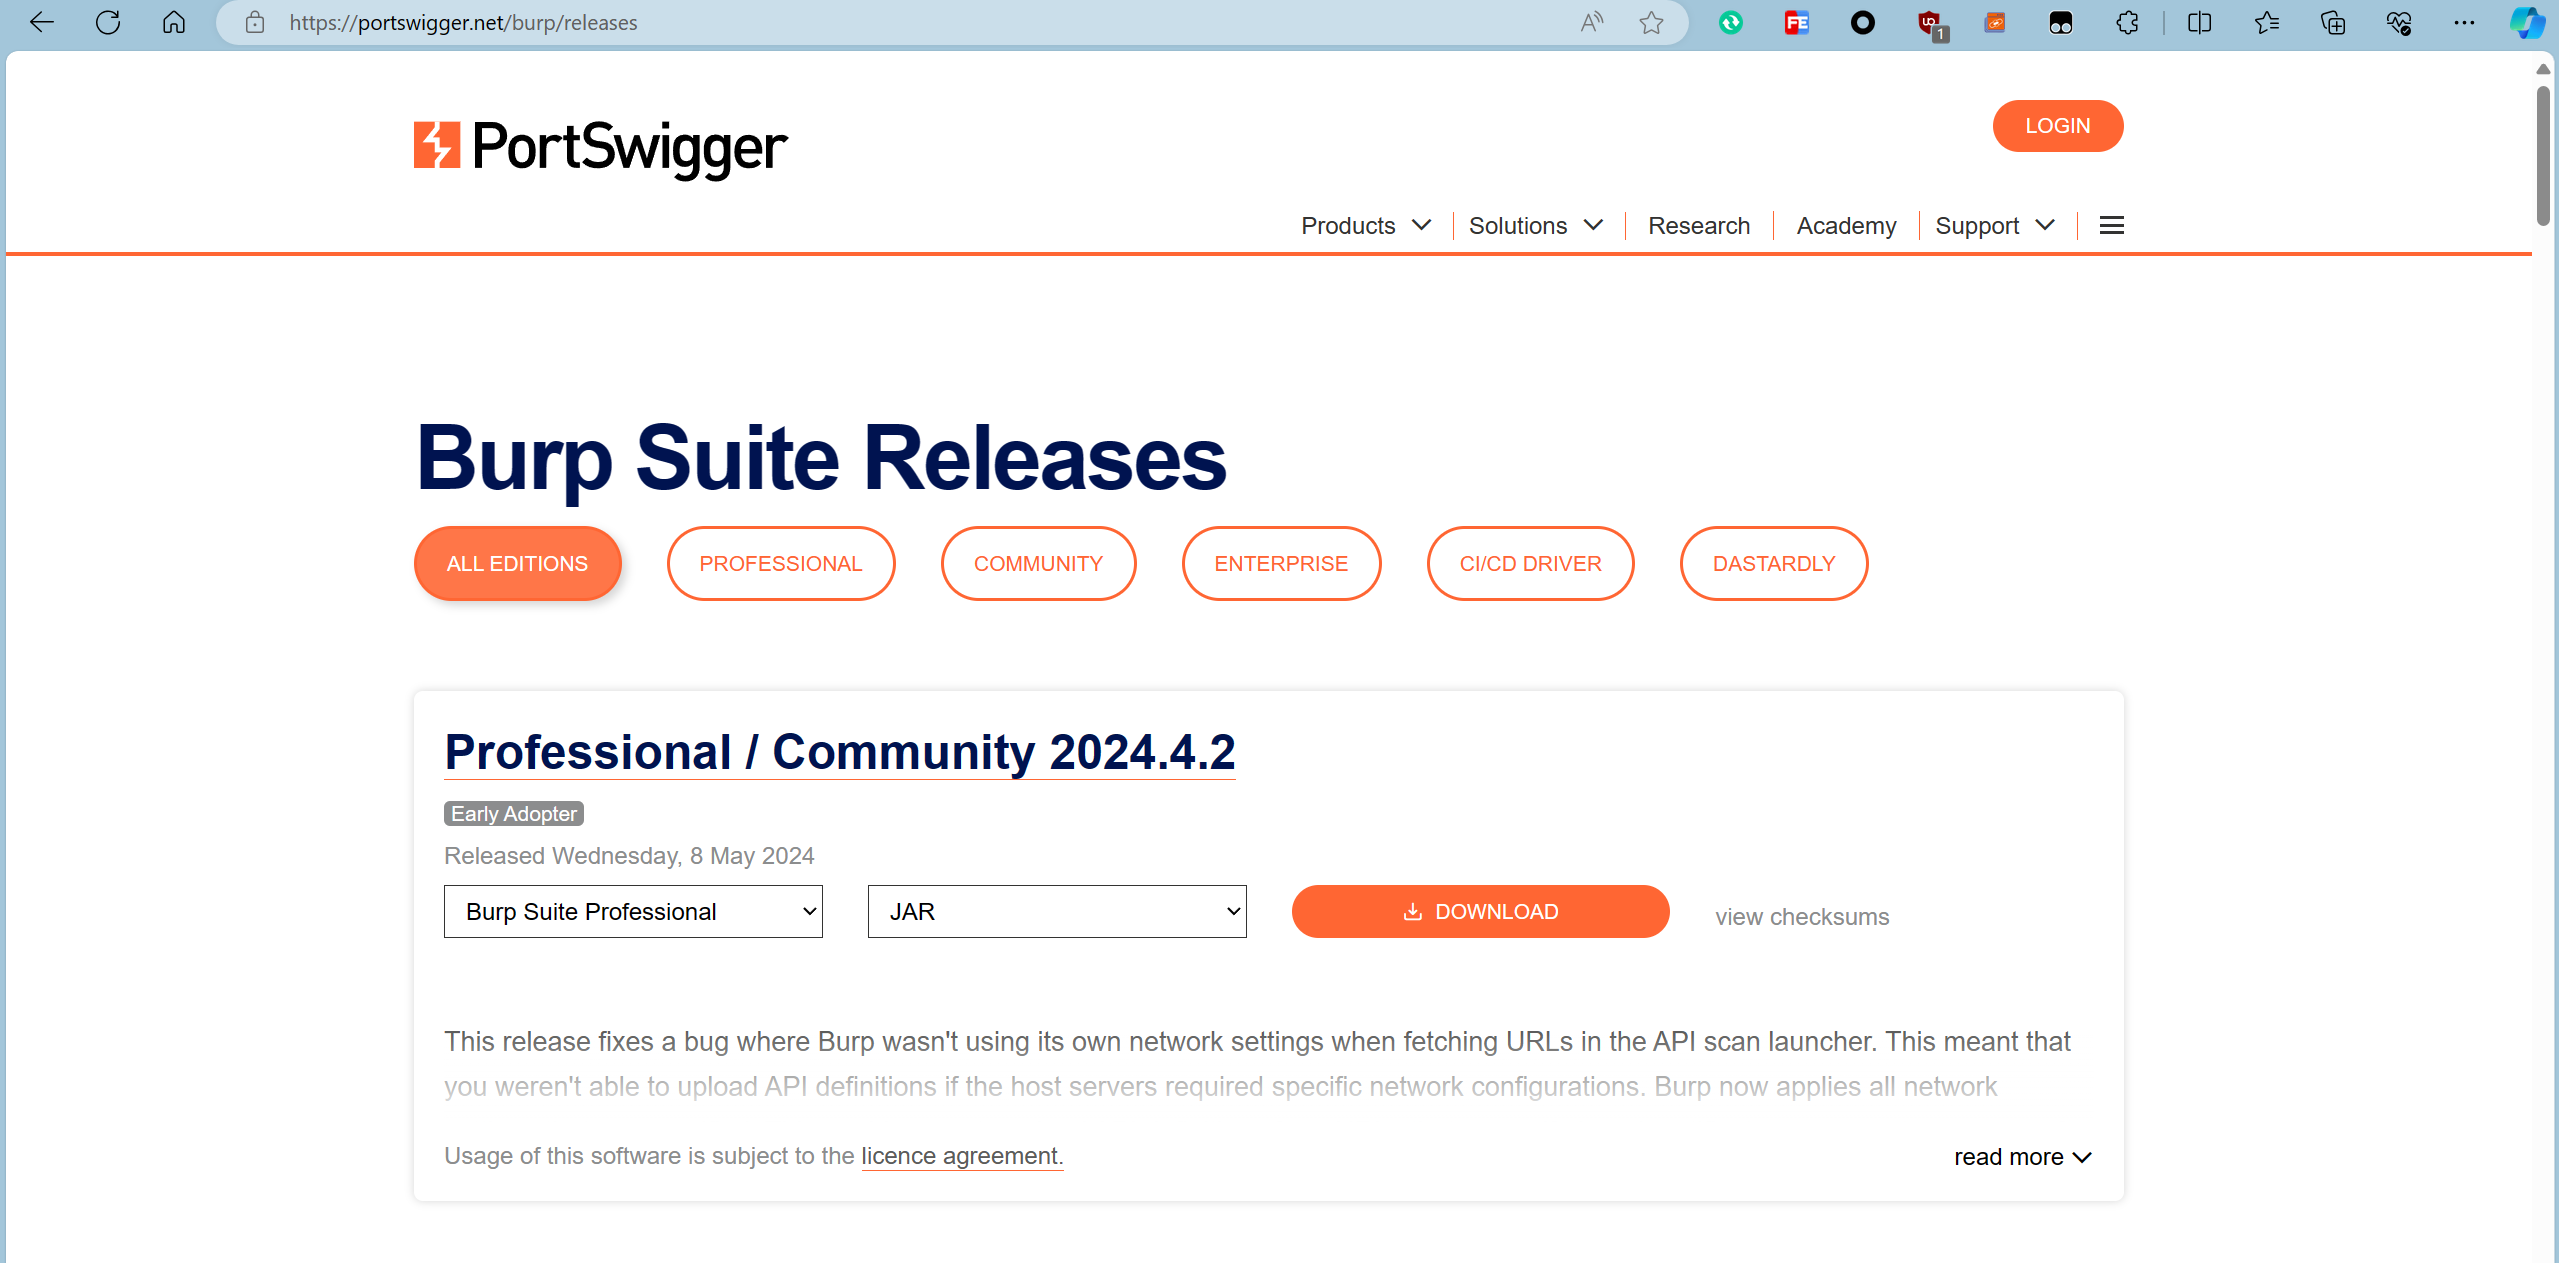Viewport: 2559px width, 1263px height.
Task: Add page to favorites star icon
Action: [x=1651, y=22]
